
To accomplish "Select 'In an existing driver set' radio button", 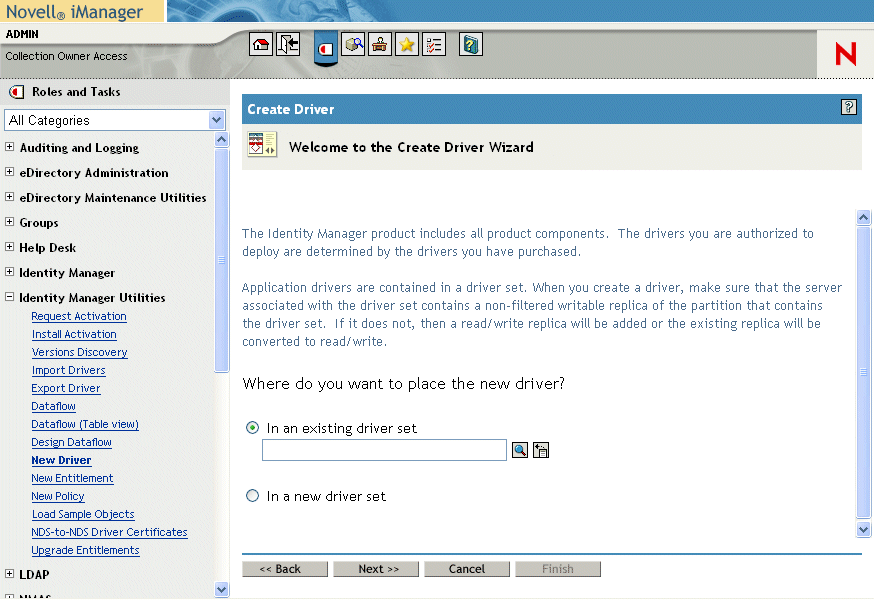I will (x=252, y=427).
